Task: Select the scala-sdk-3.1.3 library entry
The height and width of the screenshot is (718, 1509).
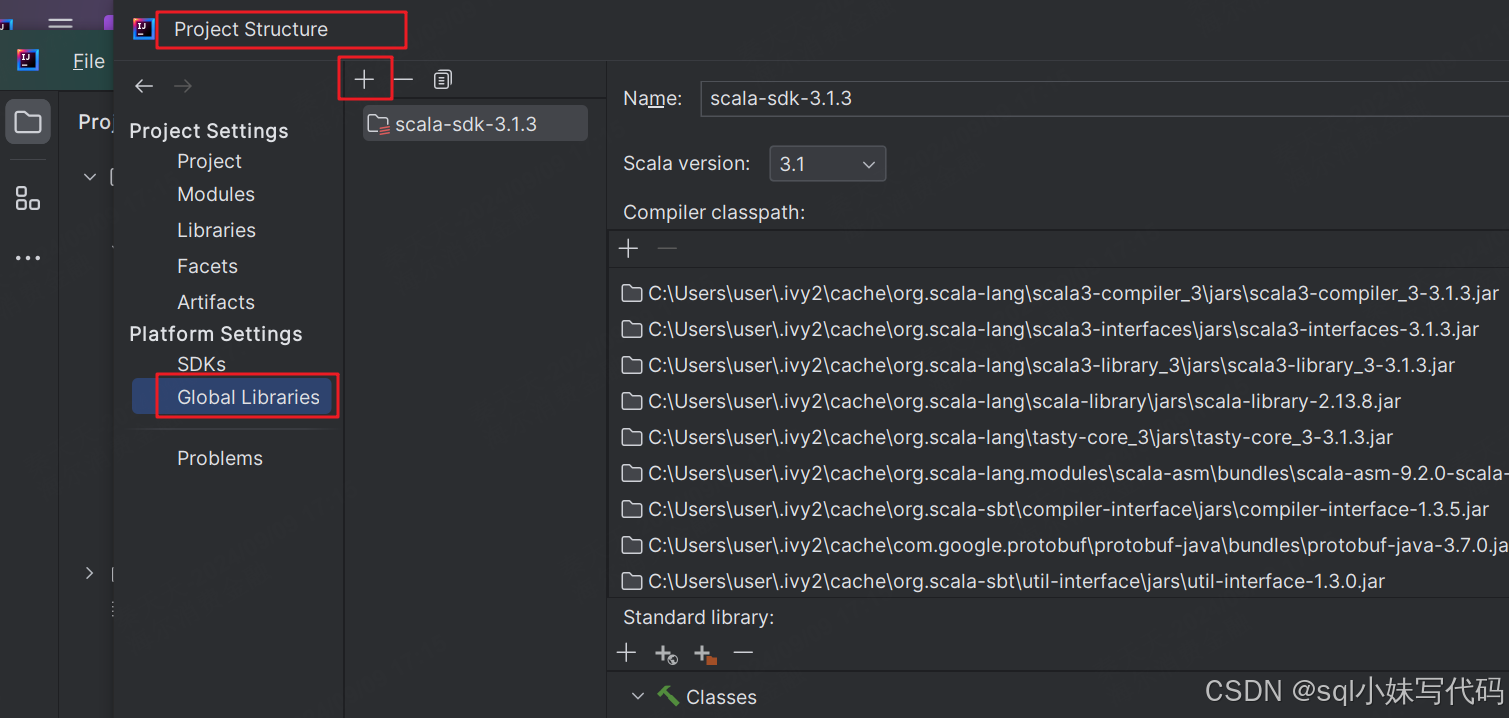Action: click(474, 122)
